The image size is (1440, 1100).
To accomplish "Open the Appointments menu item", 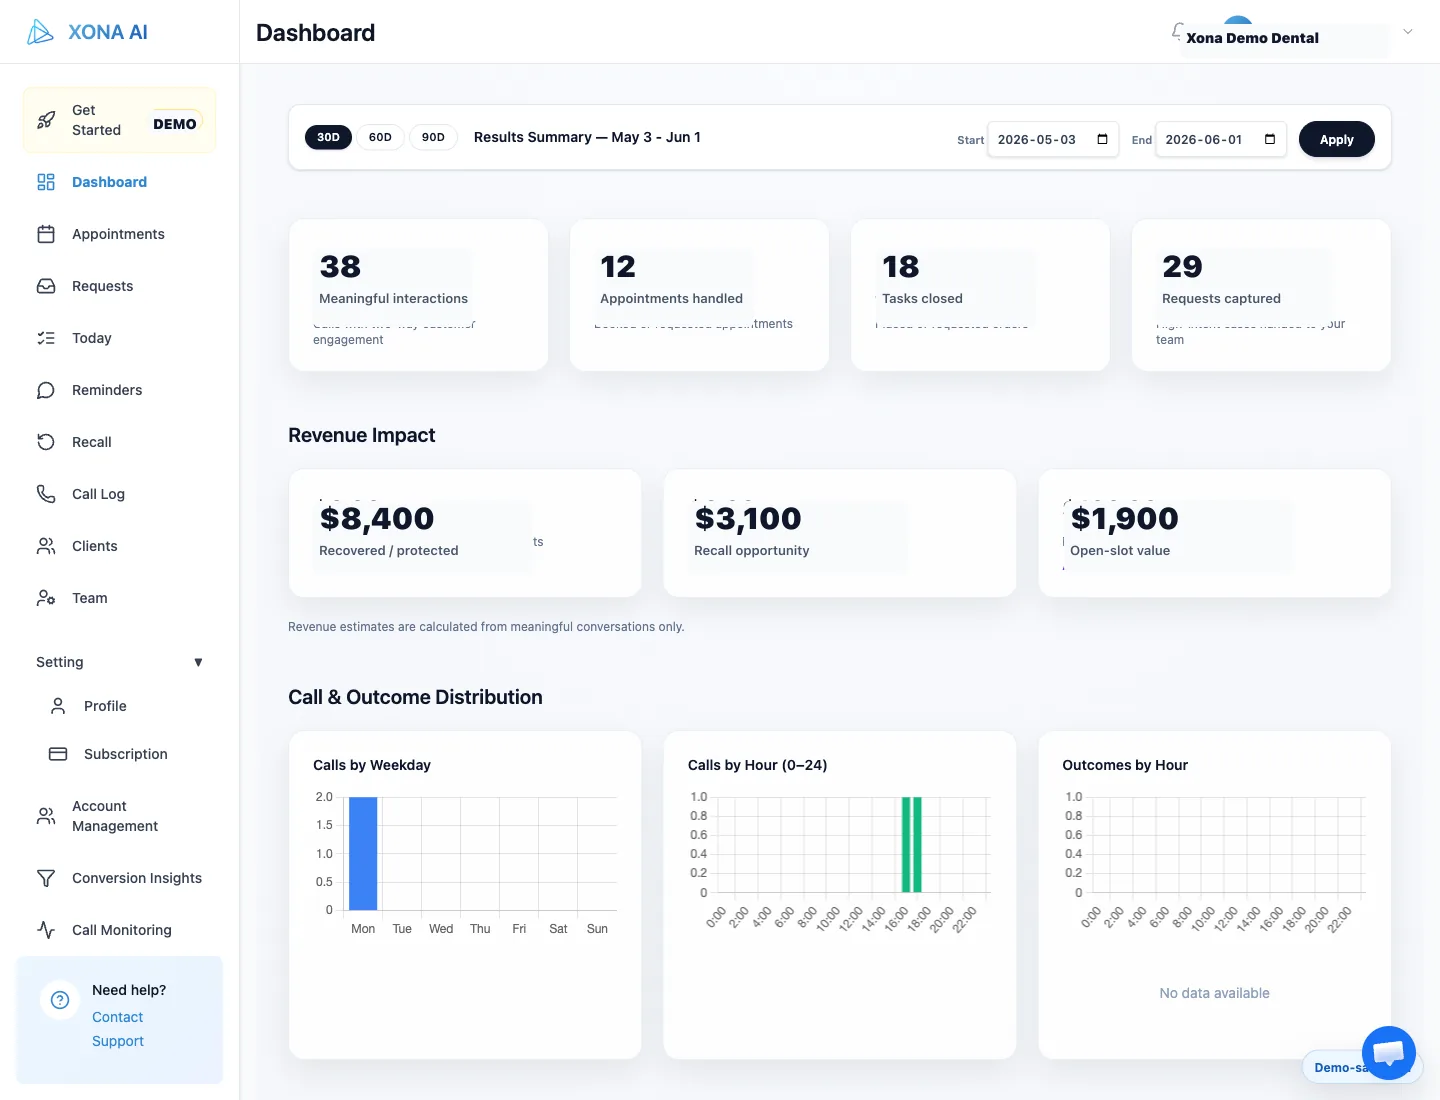I will click(119, 234).
